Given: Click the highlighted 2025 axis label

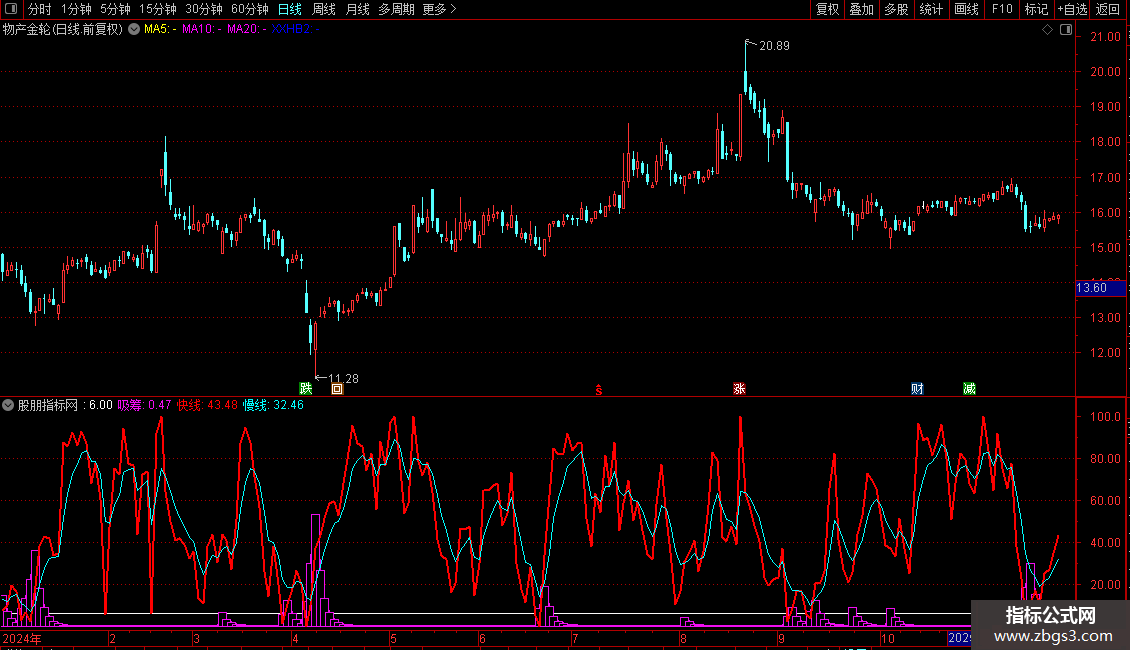Looking at the screenshot, I should tap(959, 638).
